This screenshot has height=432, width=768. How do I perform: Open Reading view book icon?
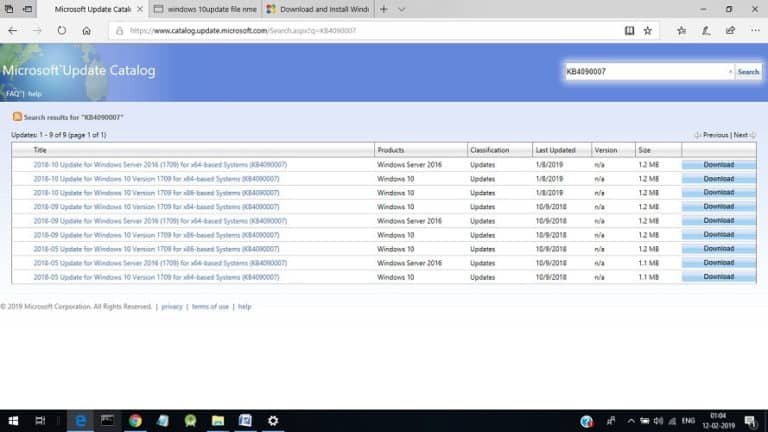[x=629, y=31]
